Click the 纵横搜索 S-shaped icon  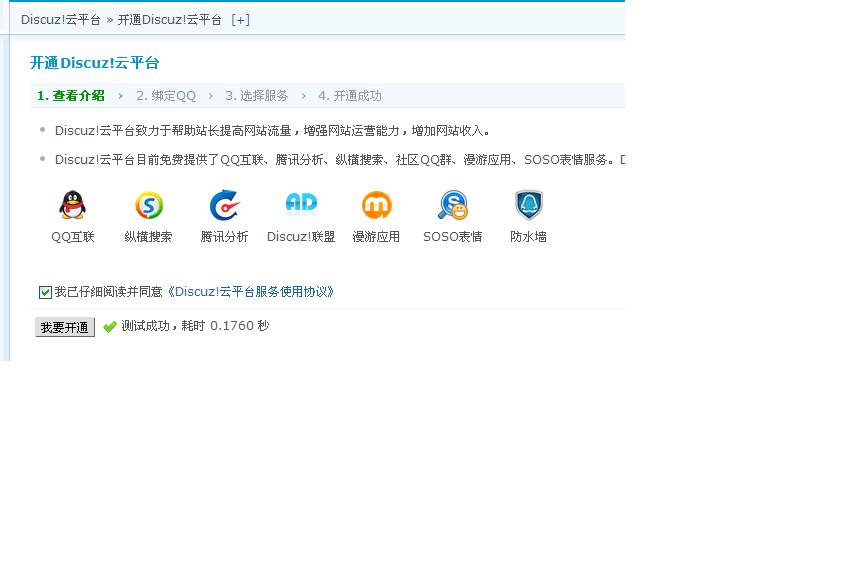149,205
